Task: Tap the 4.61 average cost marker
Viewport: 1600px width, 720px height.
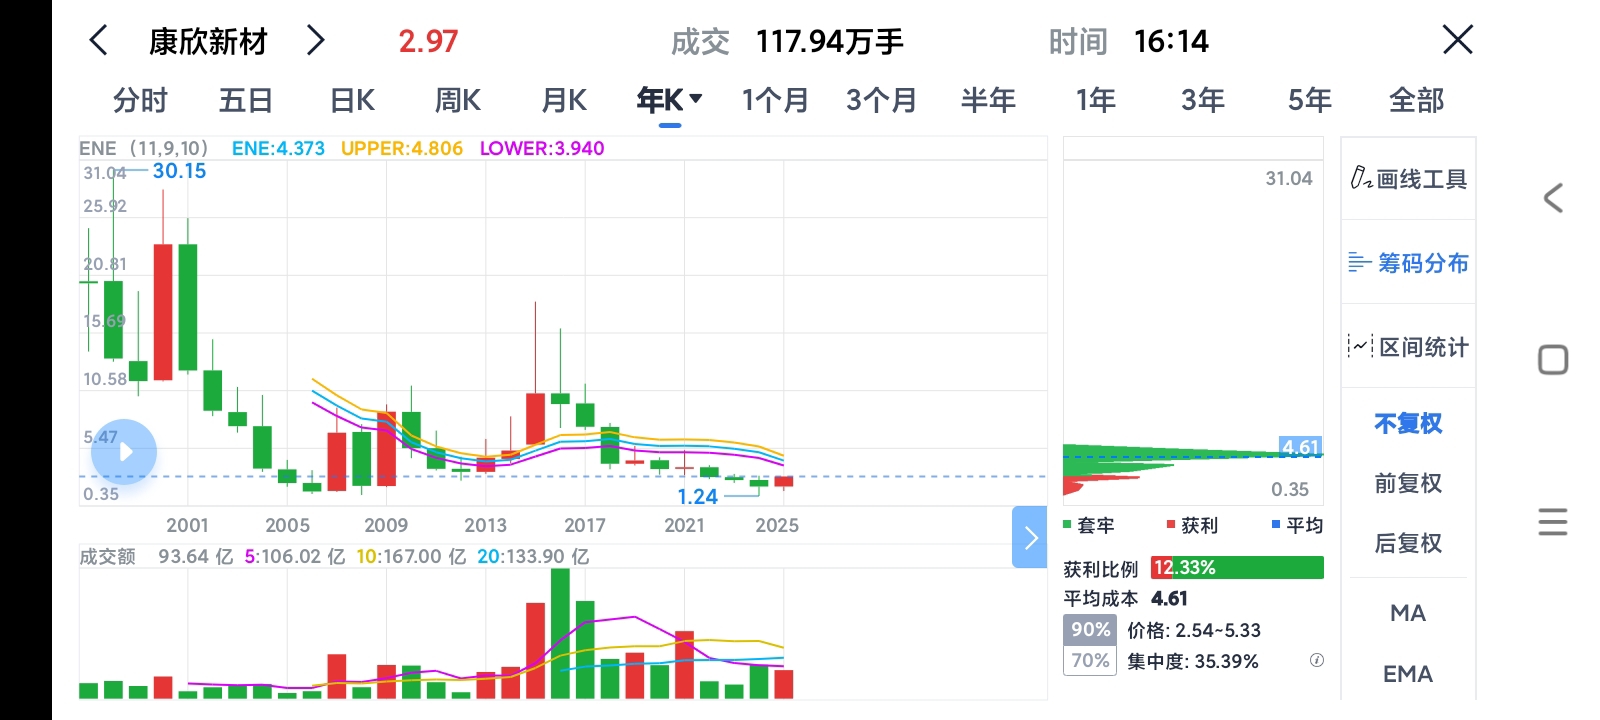Action: coord(1301,447)
